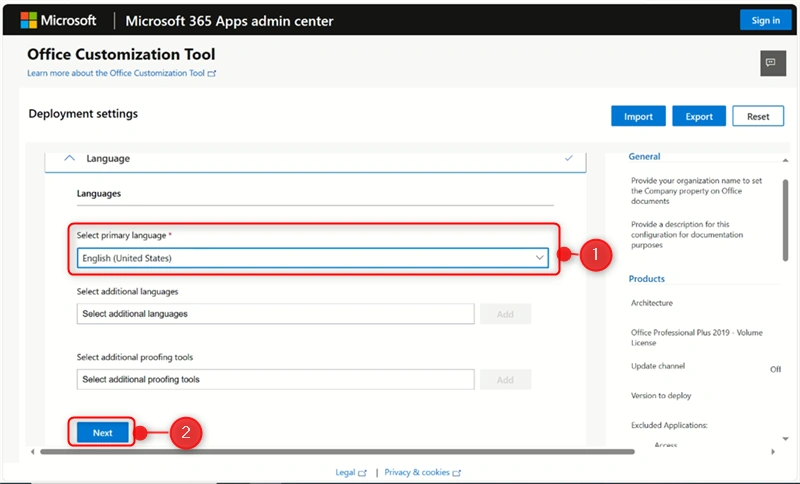The height and width of the screenshot is (484, 800).
Task: Click the Select additional languages field
Action: tap(276, 314)
